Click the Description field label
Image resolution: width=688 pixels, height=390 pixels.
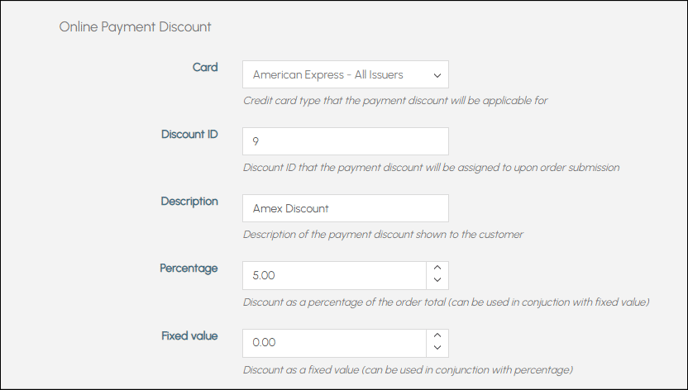click(x=190, y=201)
